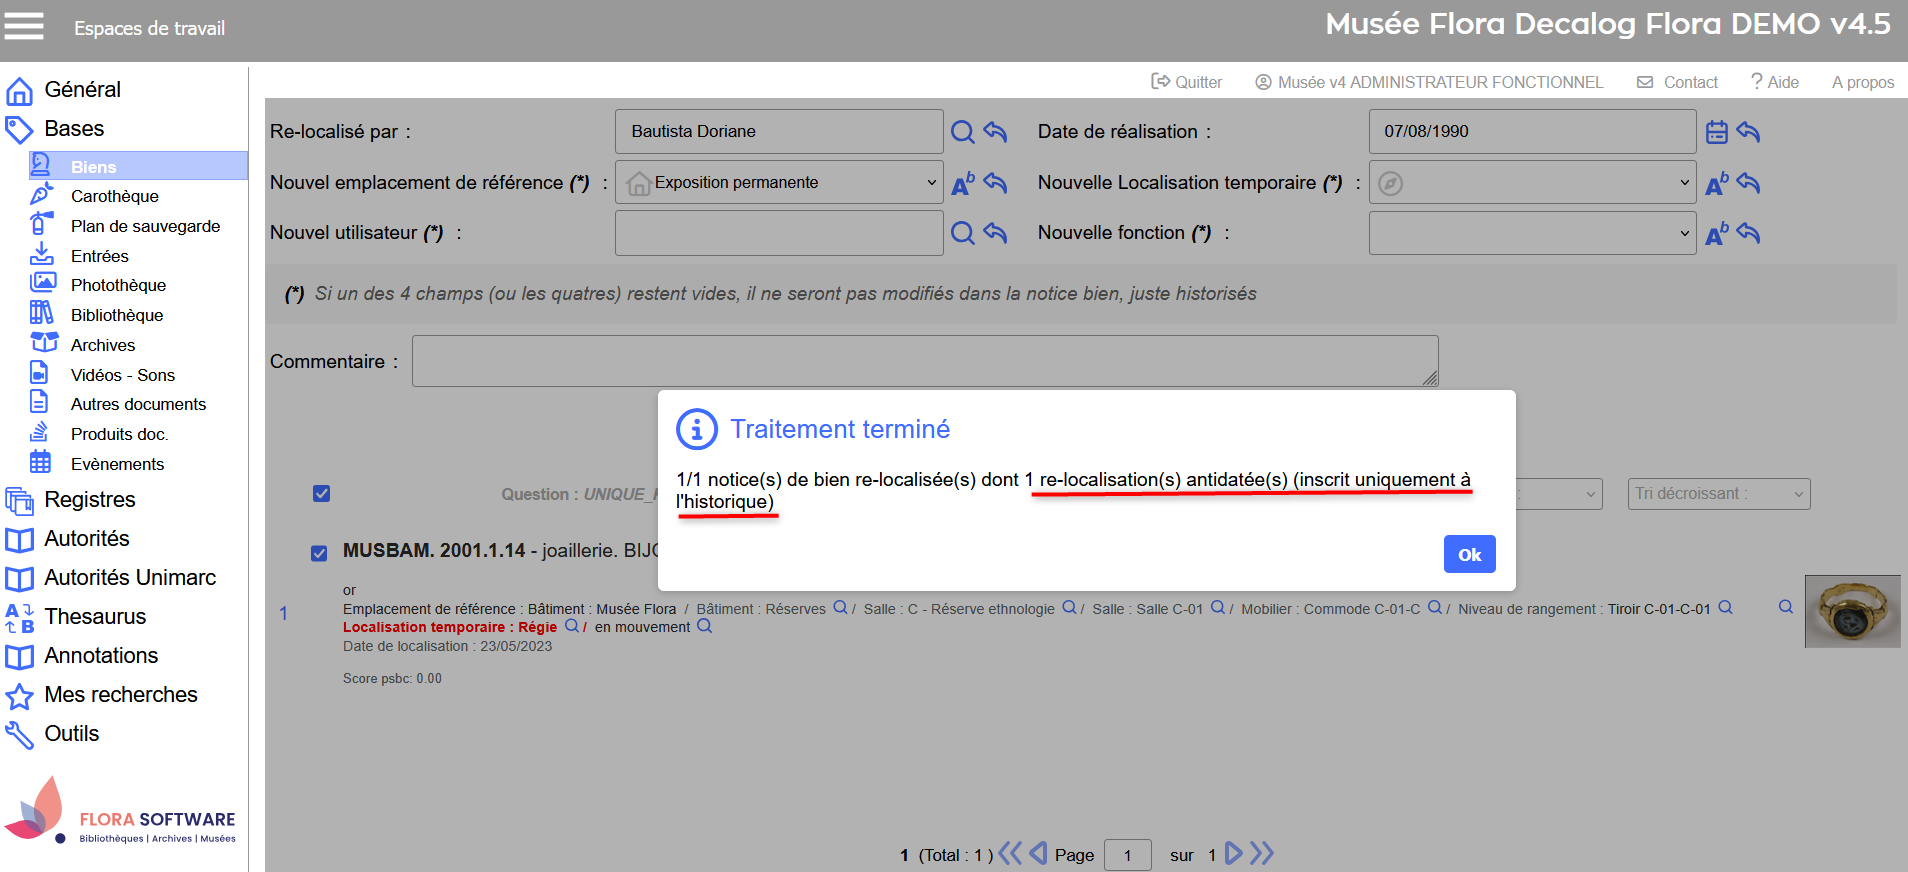The image size is (1908, 872).
Task: Click into the Commentaire text area
Action: [x=924, y=361]
